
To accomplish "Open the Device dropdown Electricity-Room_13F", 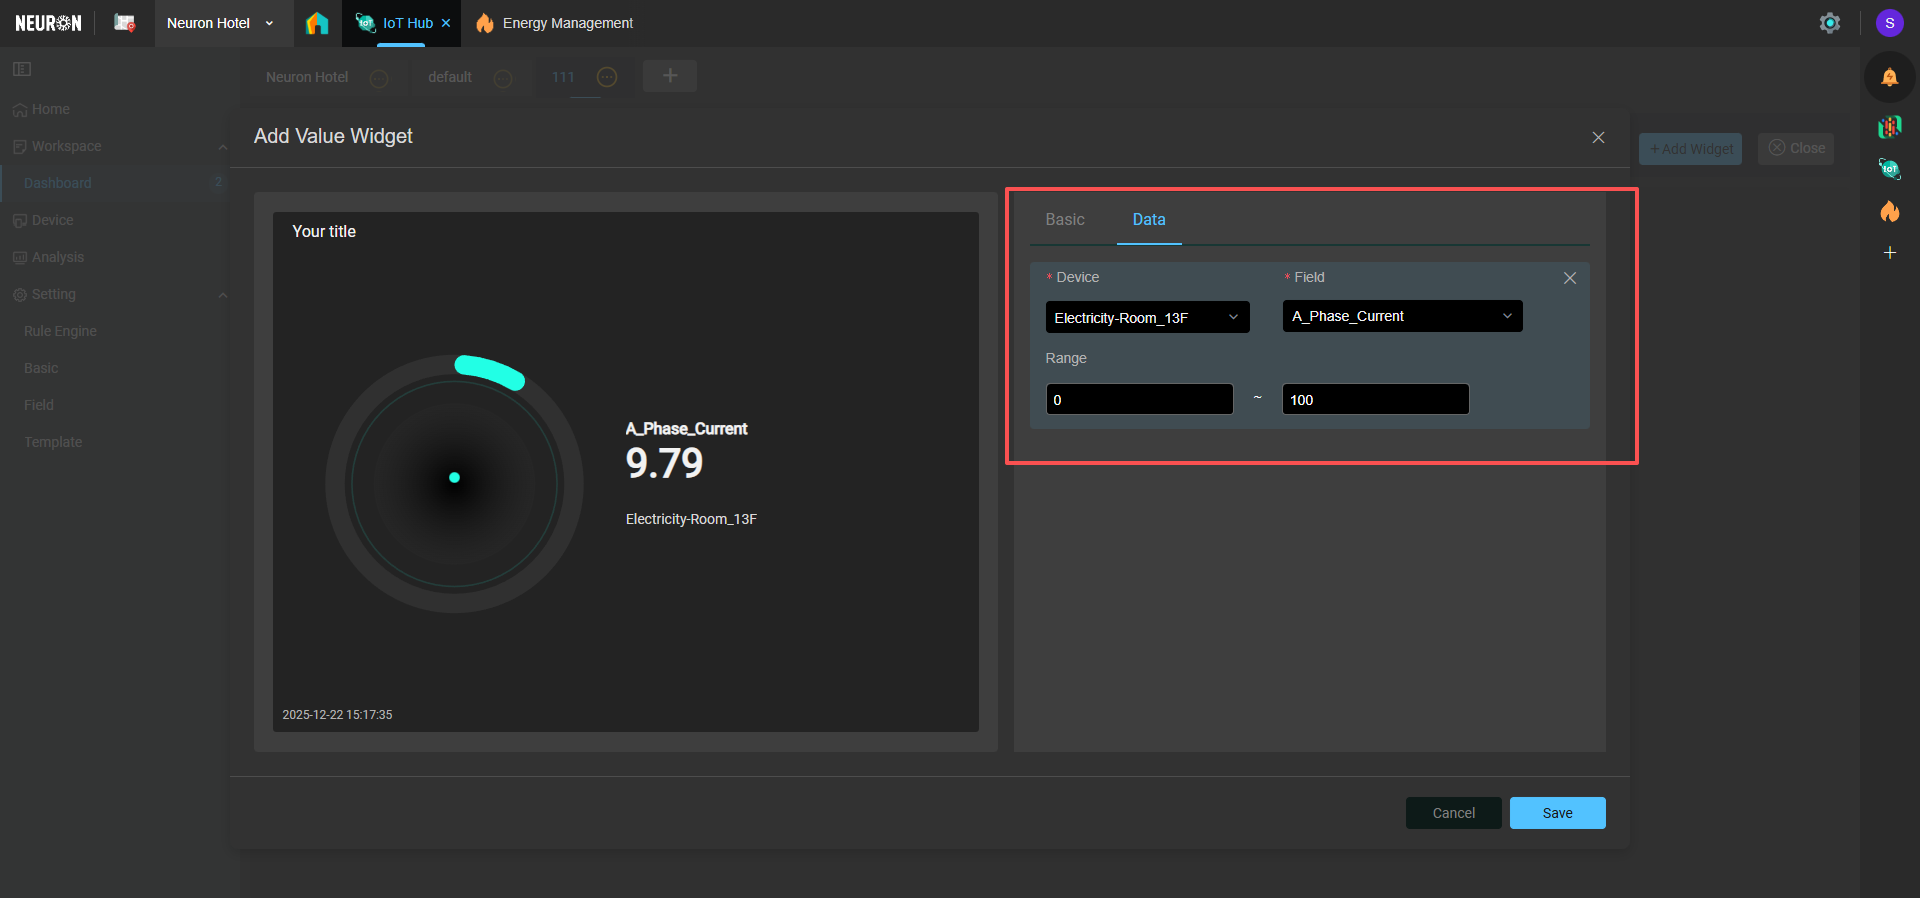I will pos(1147,317).
